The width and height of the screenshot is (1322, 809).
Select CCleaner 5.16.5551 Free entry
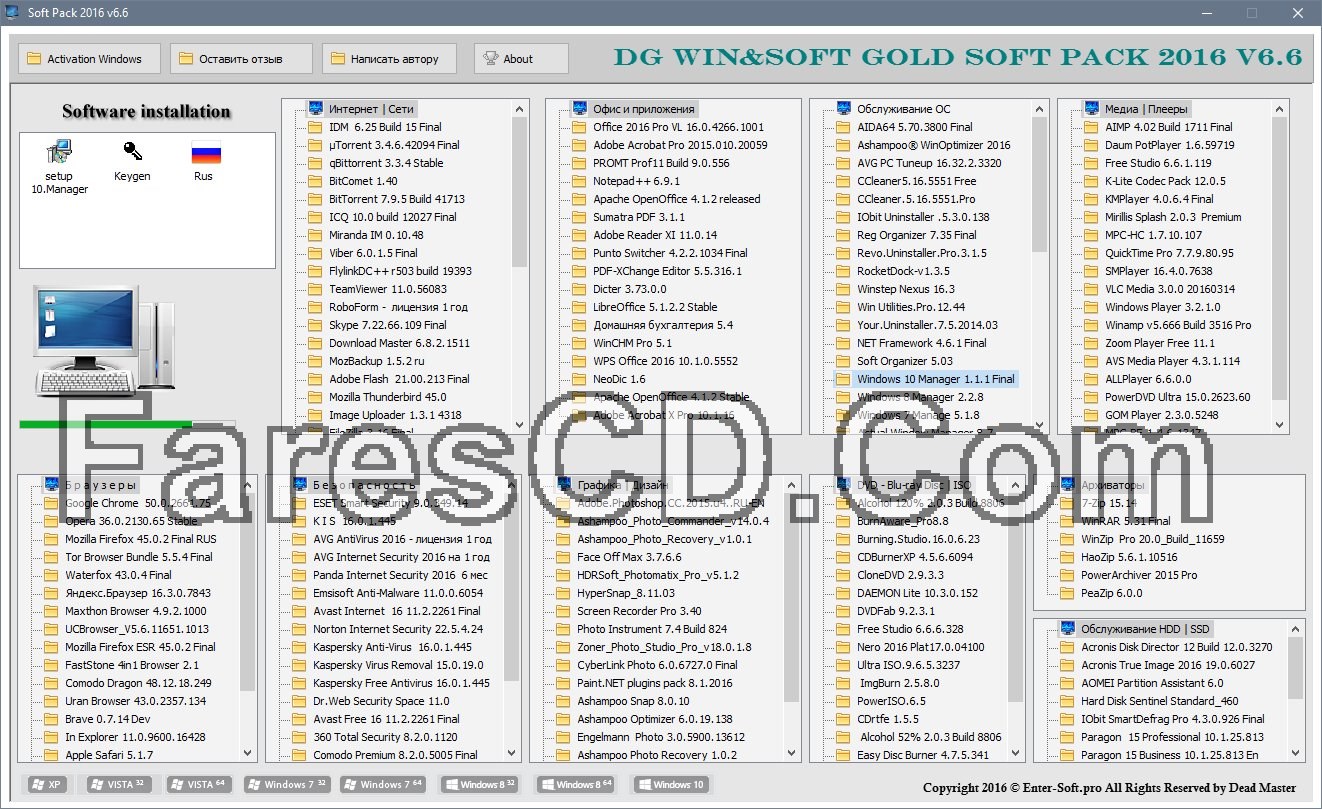pyautogui.click(x=916, y=181)
